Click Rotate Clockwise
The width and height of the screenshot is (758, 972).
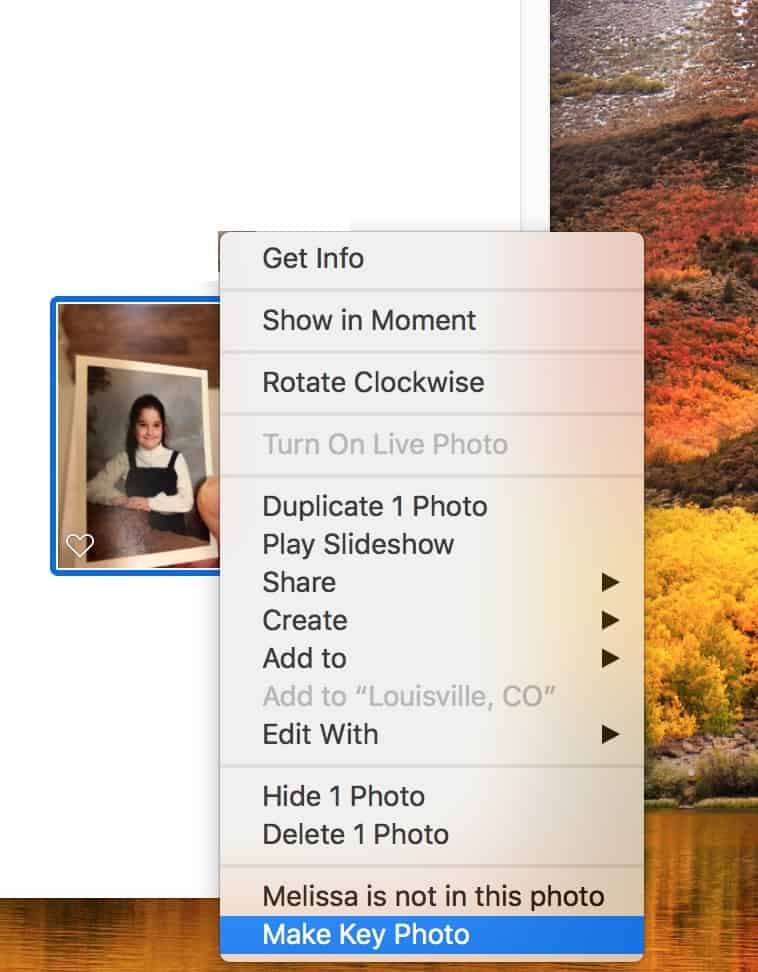pyautogui.click(x=372, y=382)
